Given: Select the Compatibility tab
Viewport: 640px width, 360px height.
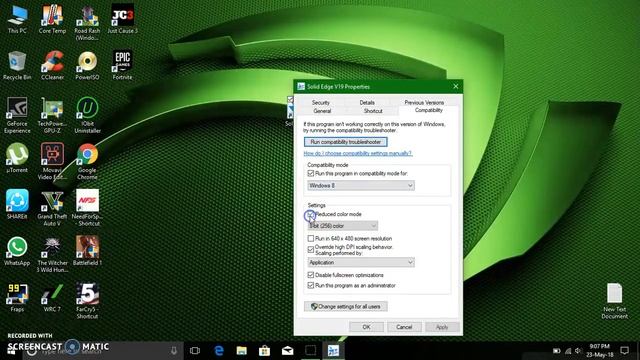Looking at the screenshot, I should 429,111.
